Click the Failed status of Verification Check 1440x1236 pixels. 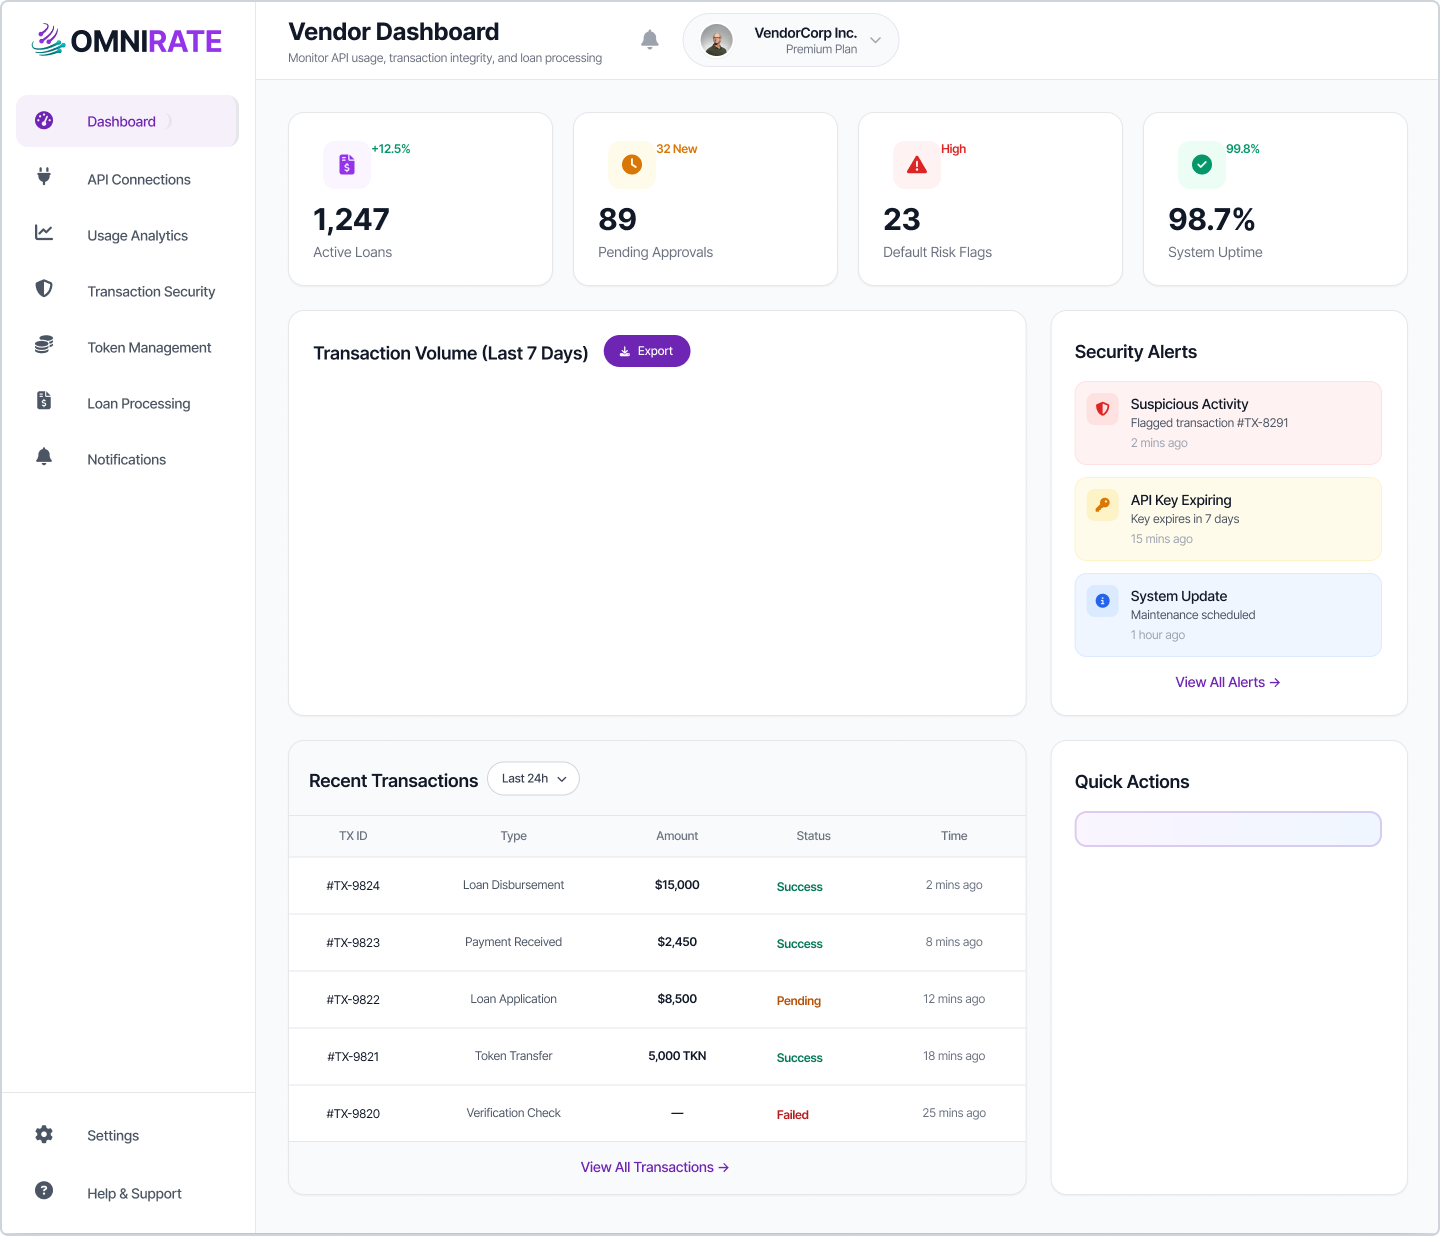[x=793, y=1115]
